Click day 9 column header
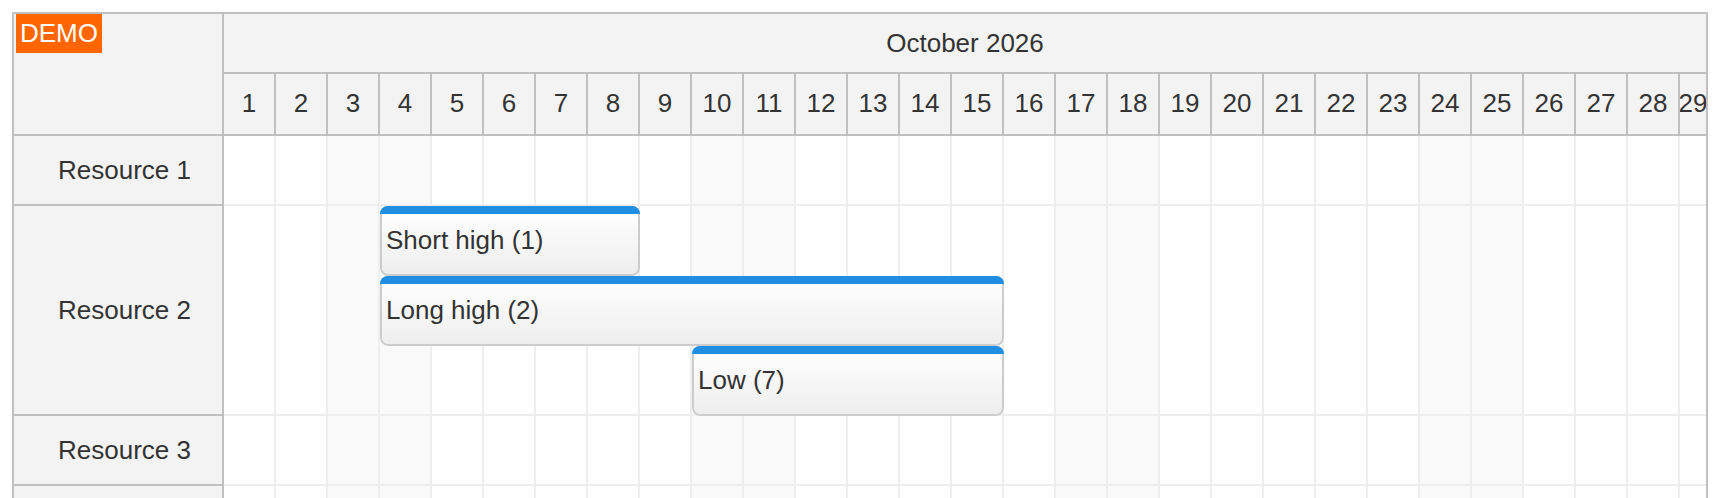 coord(665,104)
